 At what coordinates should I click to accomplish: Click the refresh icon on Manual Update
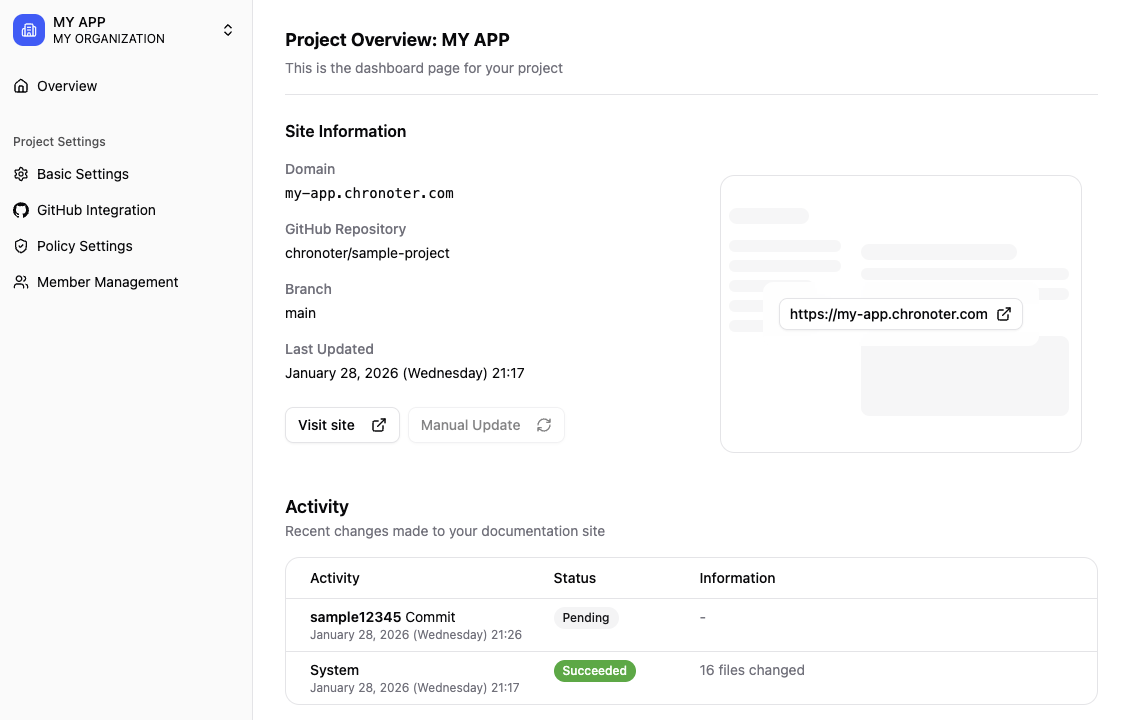tap(544, 424)
